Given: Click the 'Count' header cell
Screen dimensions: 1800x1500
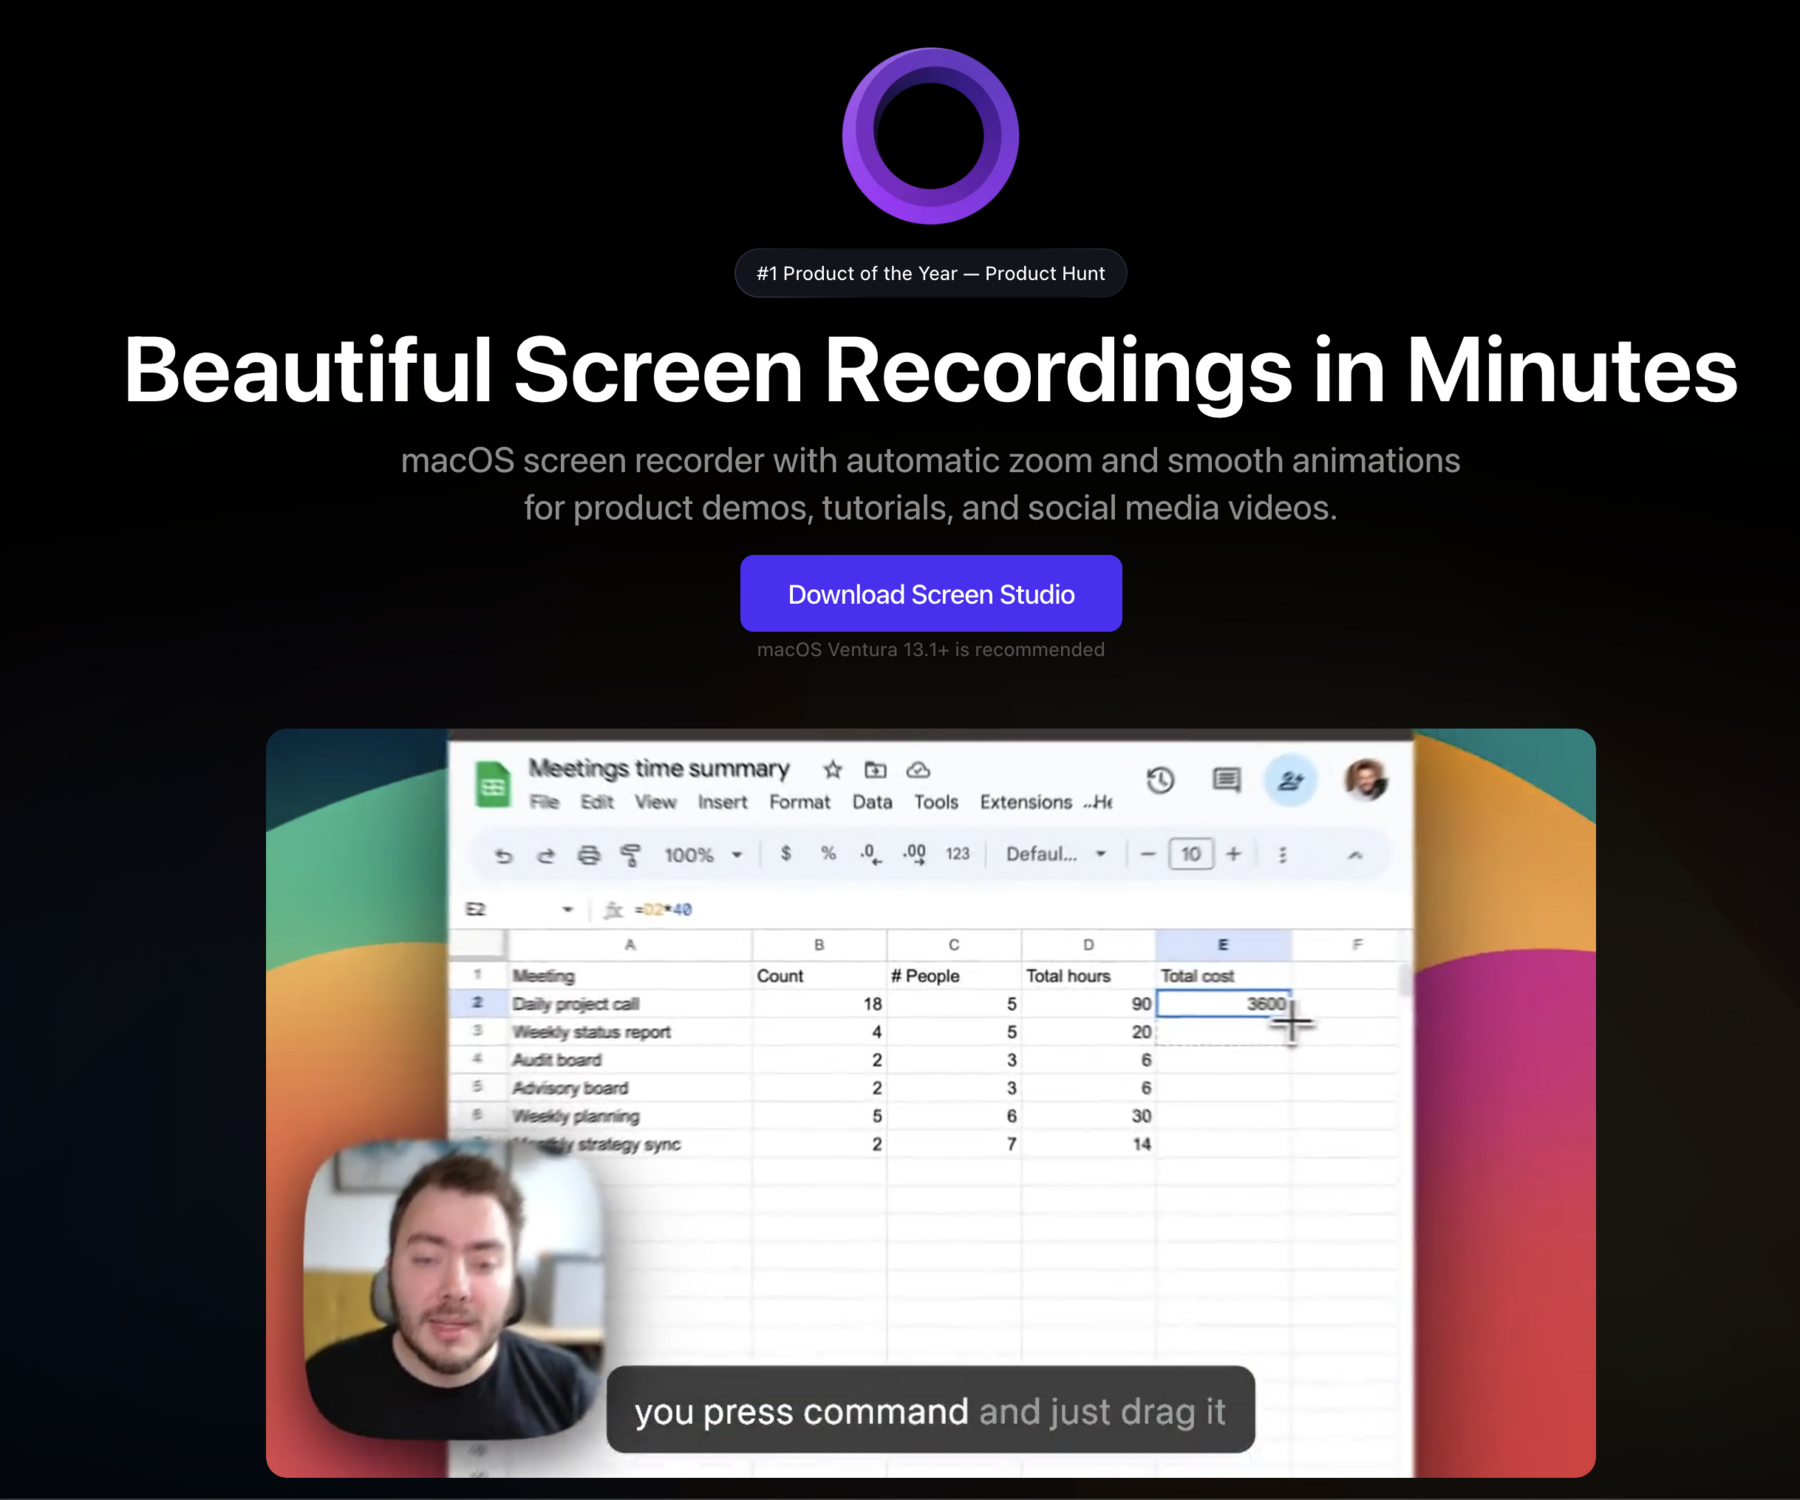Looking at the screenshot, I should 819,976.
